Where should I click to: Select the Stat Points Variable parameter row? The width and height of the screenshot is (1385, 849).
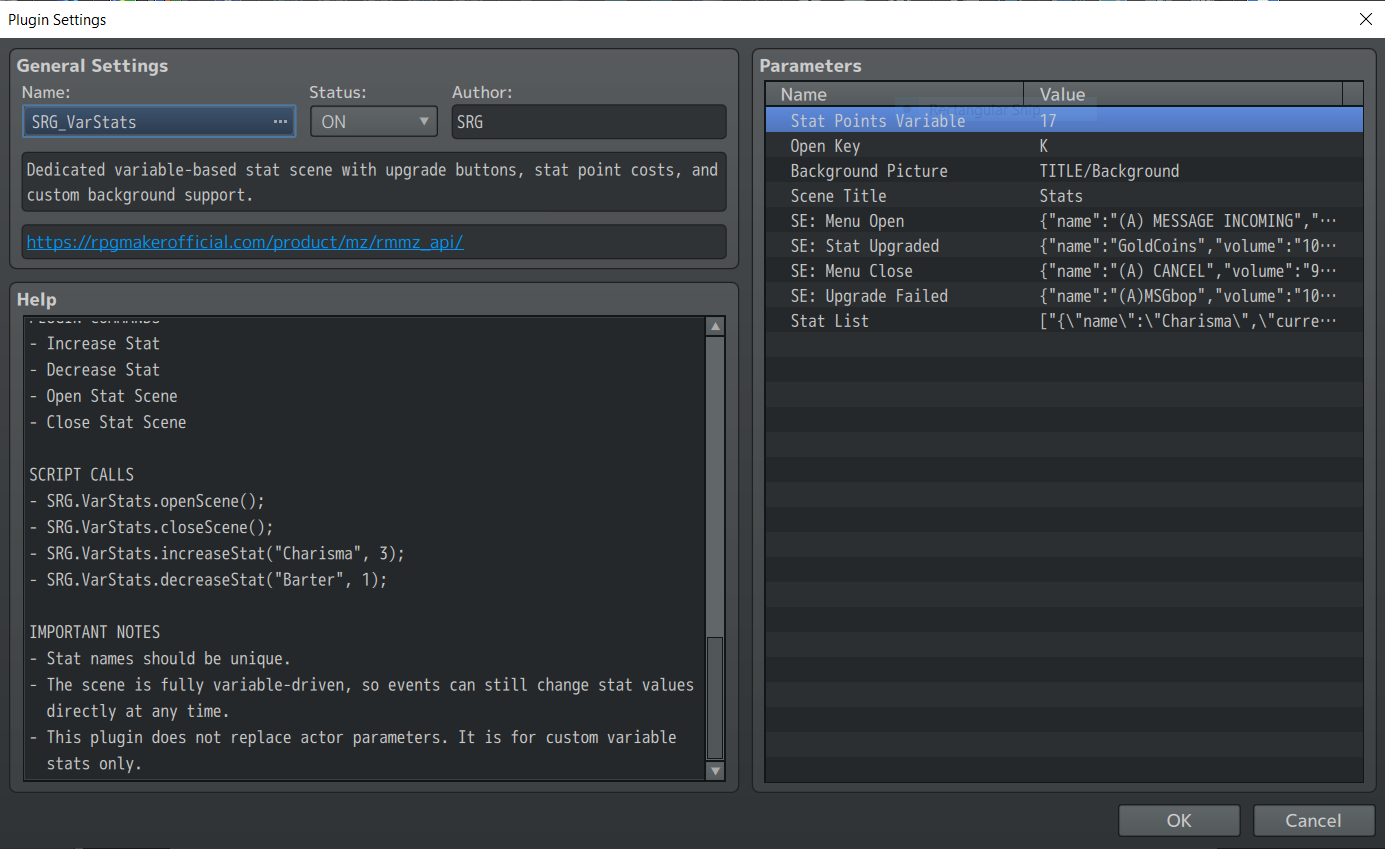1064,120
